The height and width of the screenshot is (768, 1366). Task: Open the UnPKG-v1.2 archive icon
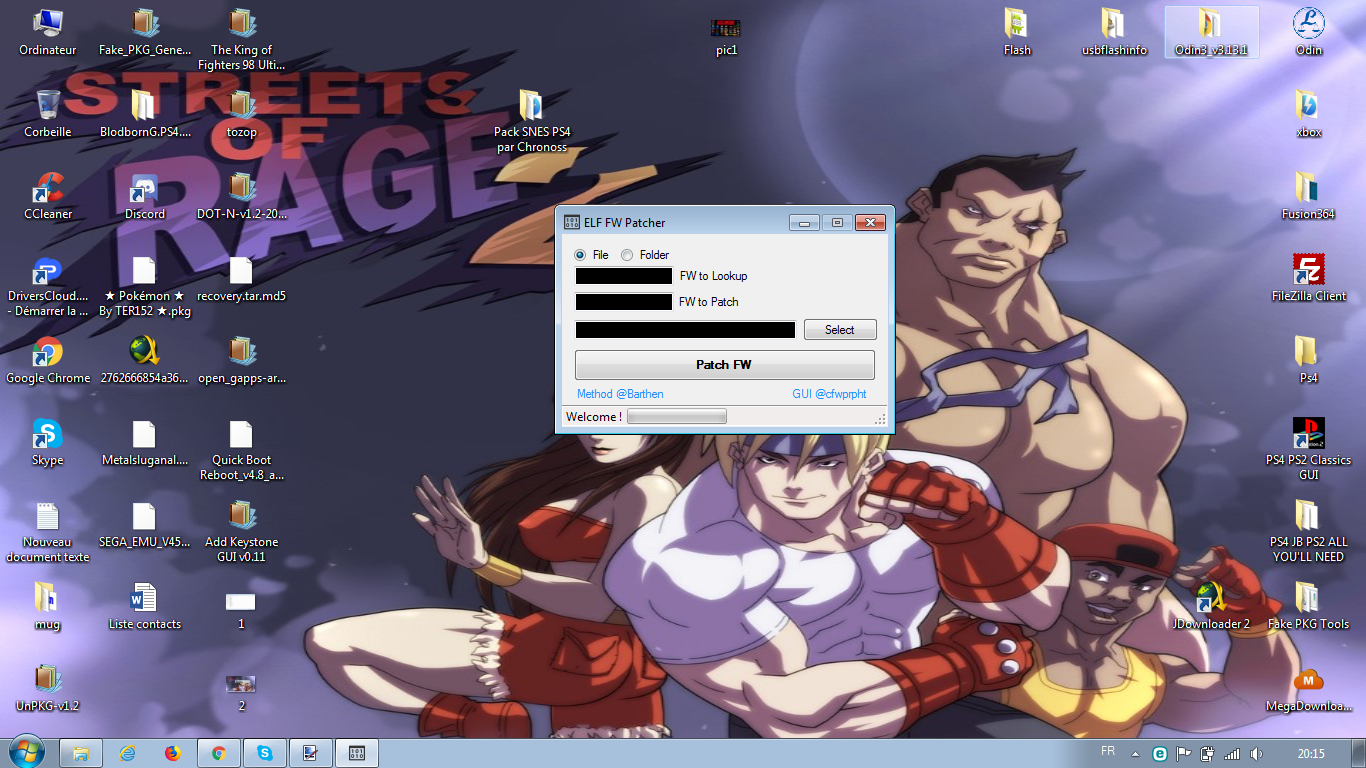pyautogui.click(x=47, y=687)
